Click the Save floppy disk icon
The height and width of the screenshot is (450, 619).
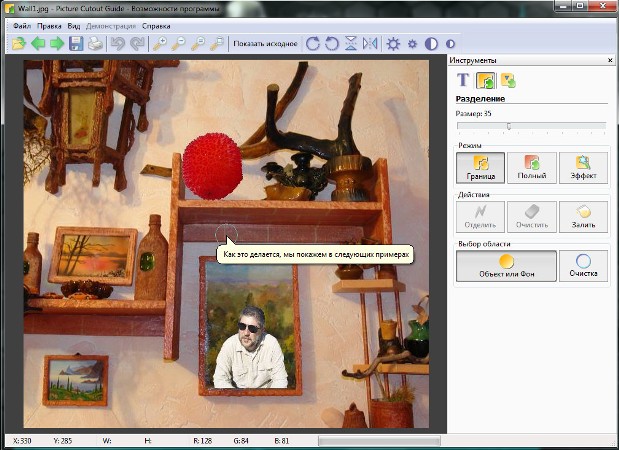click(76, 44)
